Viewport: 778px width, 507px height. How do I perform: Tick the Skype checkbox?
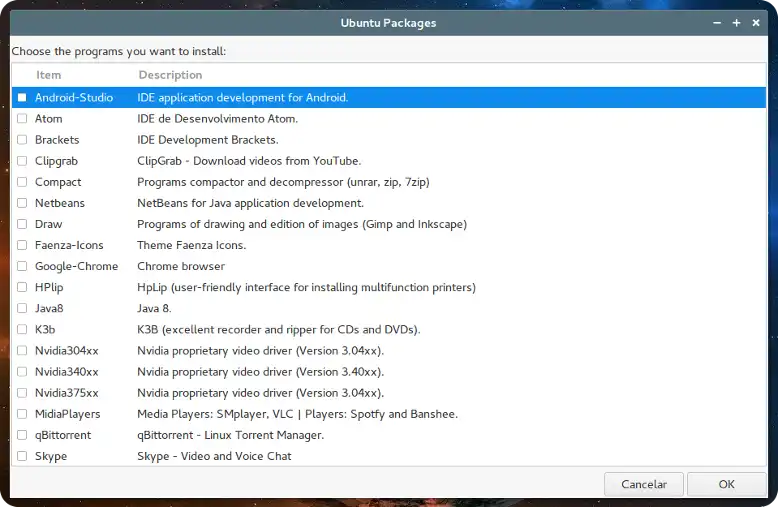point(22,456)
